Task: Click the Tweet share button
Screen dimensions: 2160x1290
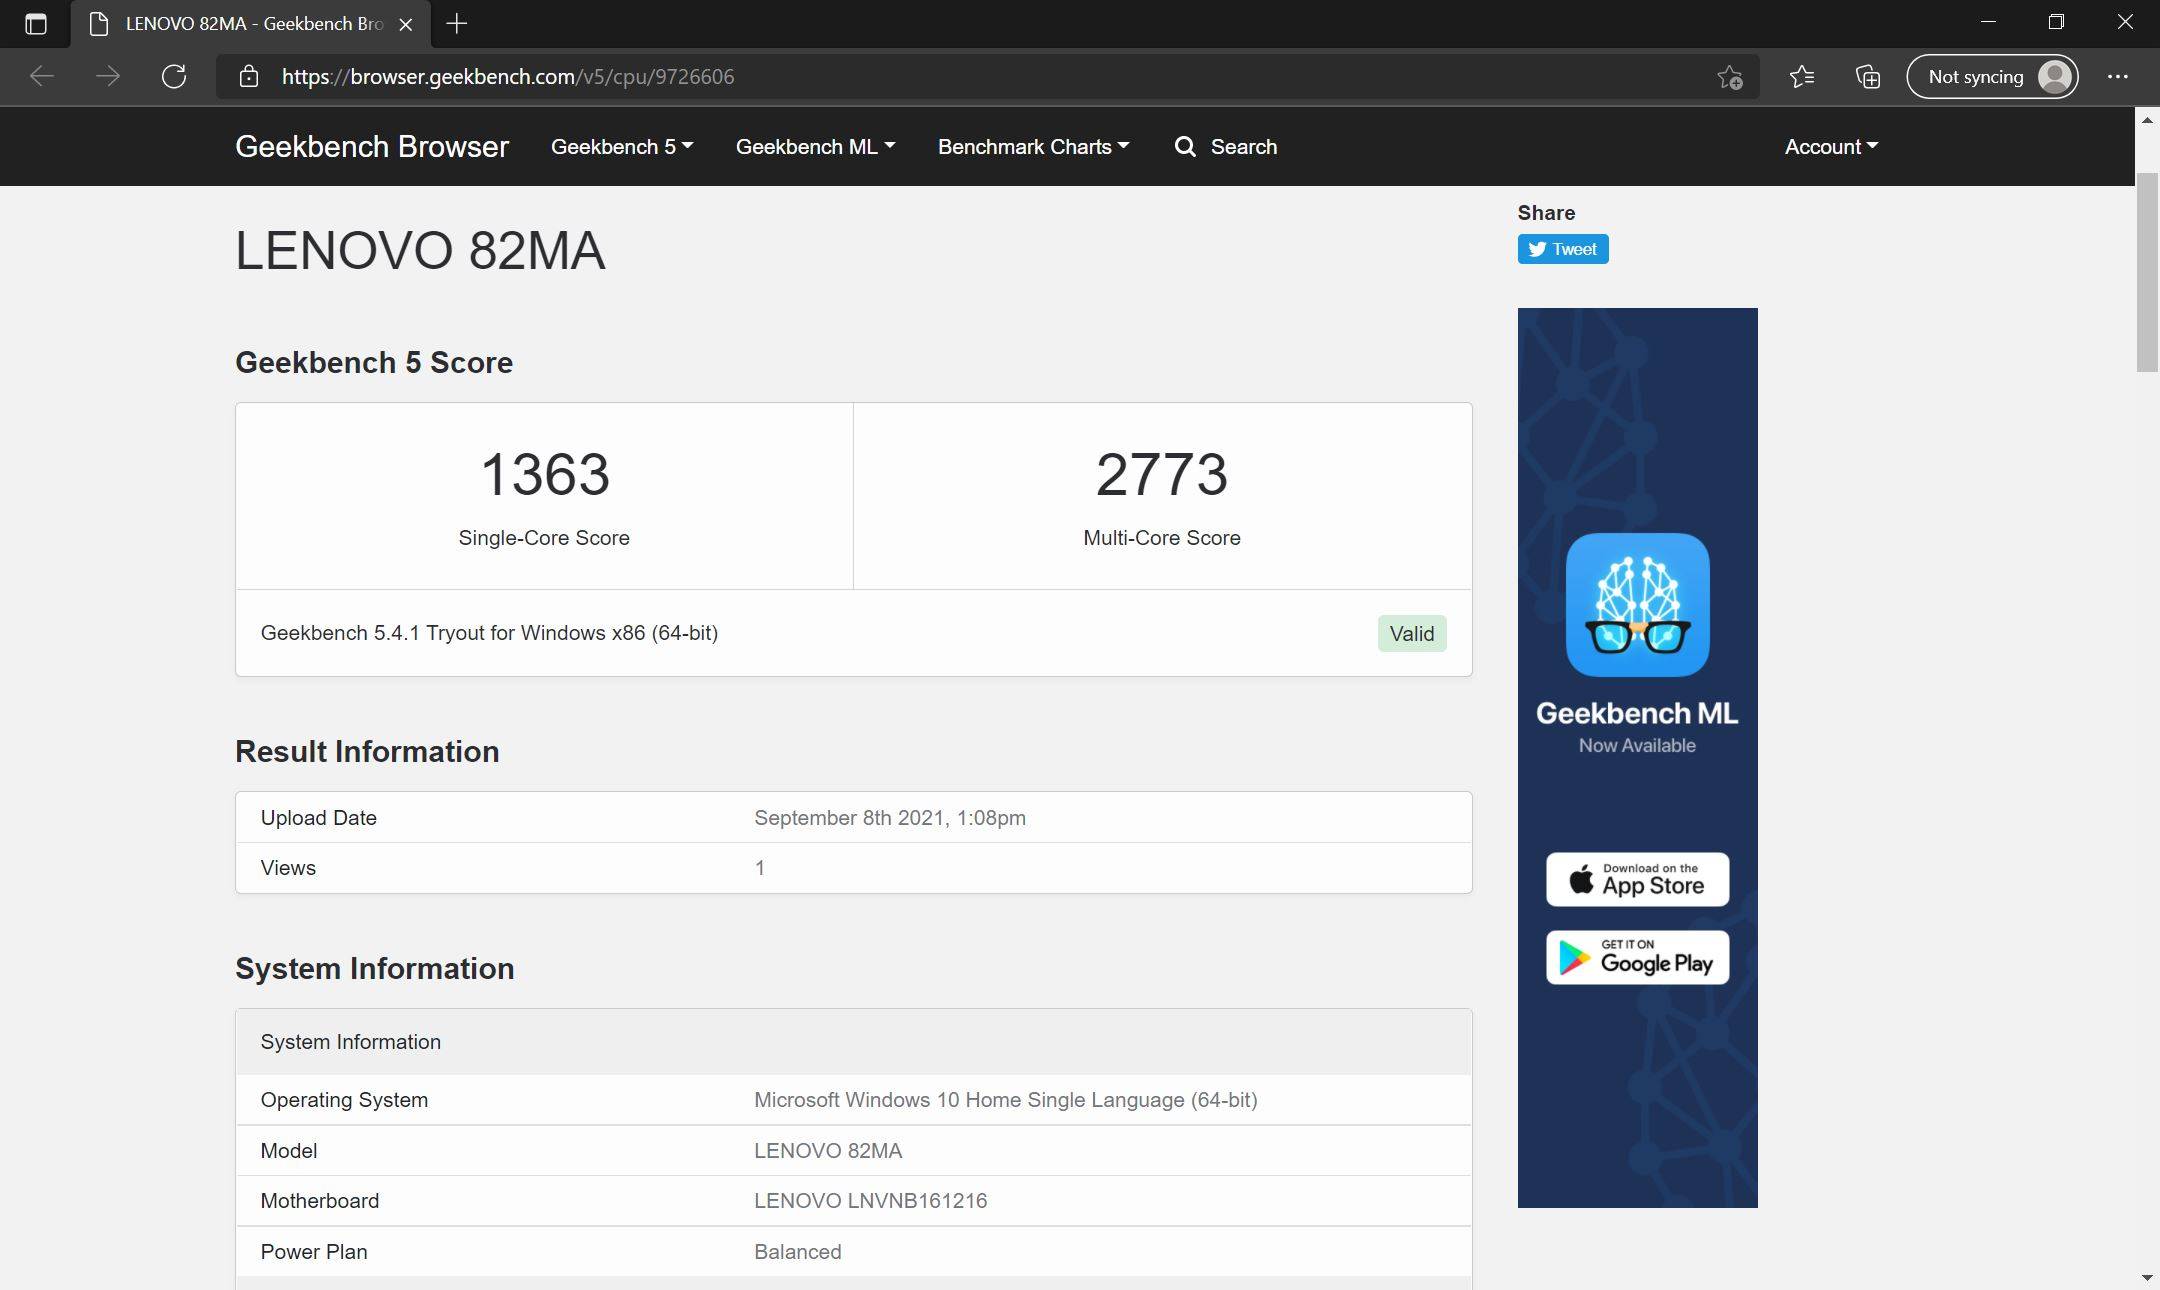Action: pos(1562,249)
